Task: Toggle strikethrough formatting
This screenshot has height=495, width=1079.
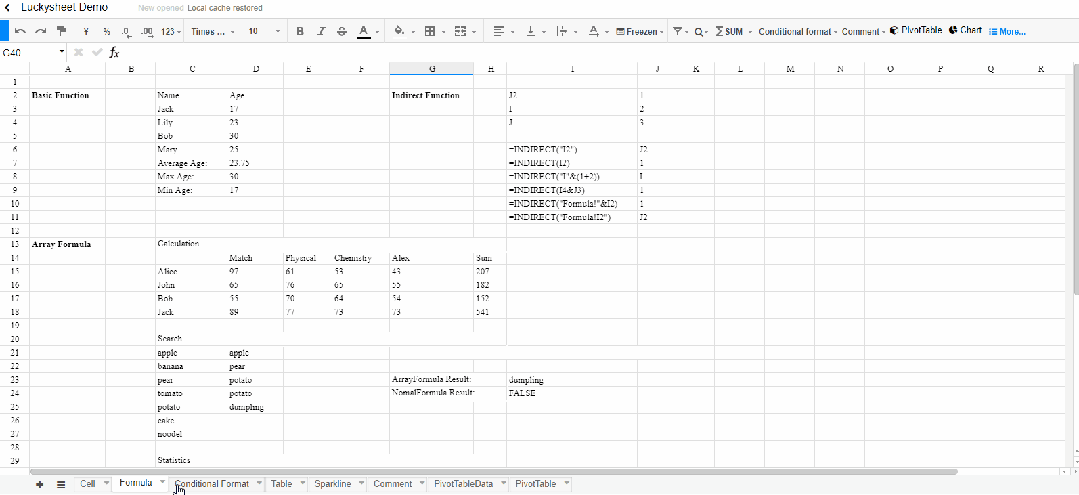Action: (342, 32)
